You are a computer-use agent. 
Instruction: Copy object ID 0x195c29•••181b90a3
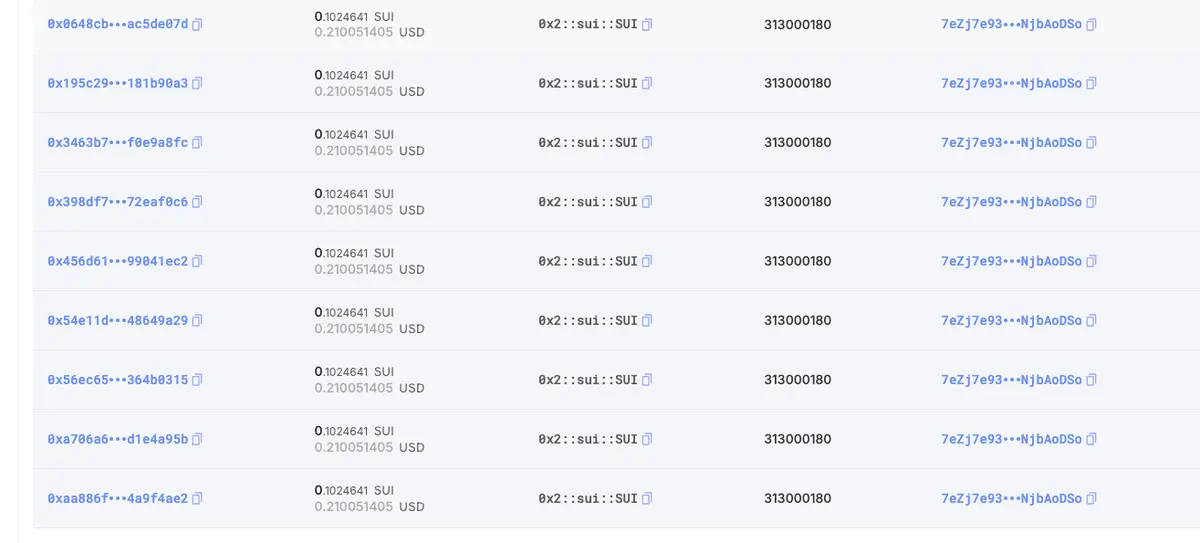click(197, 83)
